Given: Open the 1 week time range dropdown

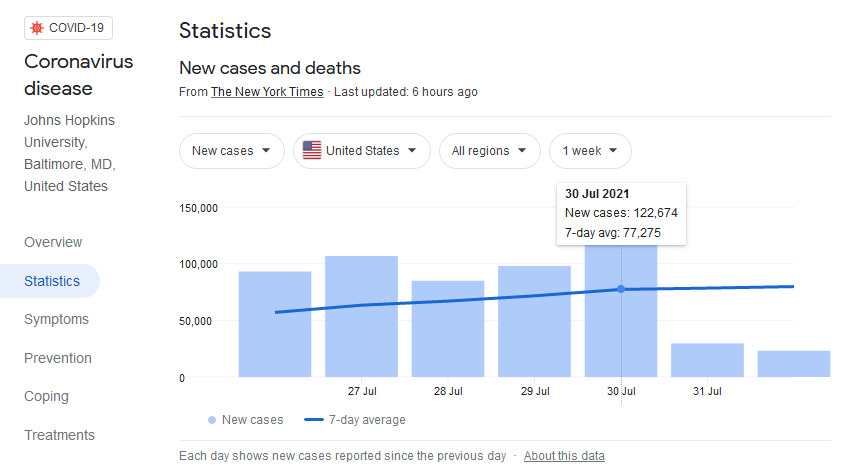Looking at the screenshot, I should point(590,151).
